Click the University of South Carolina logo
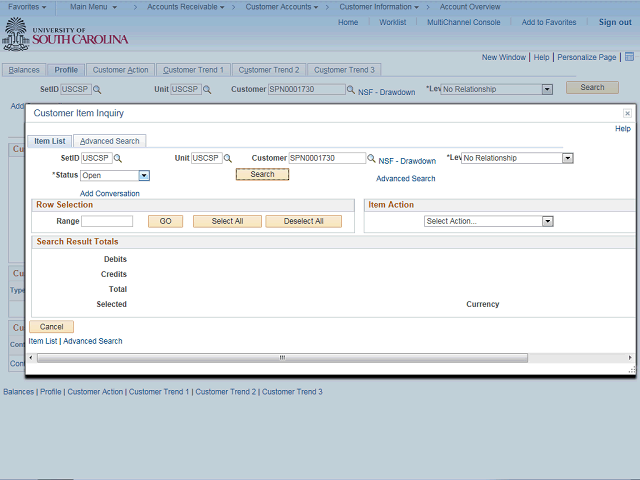 [x=65, y=34]
